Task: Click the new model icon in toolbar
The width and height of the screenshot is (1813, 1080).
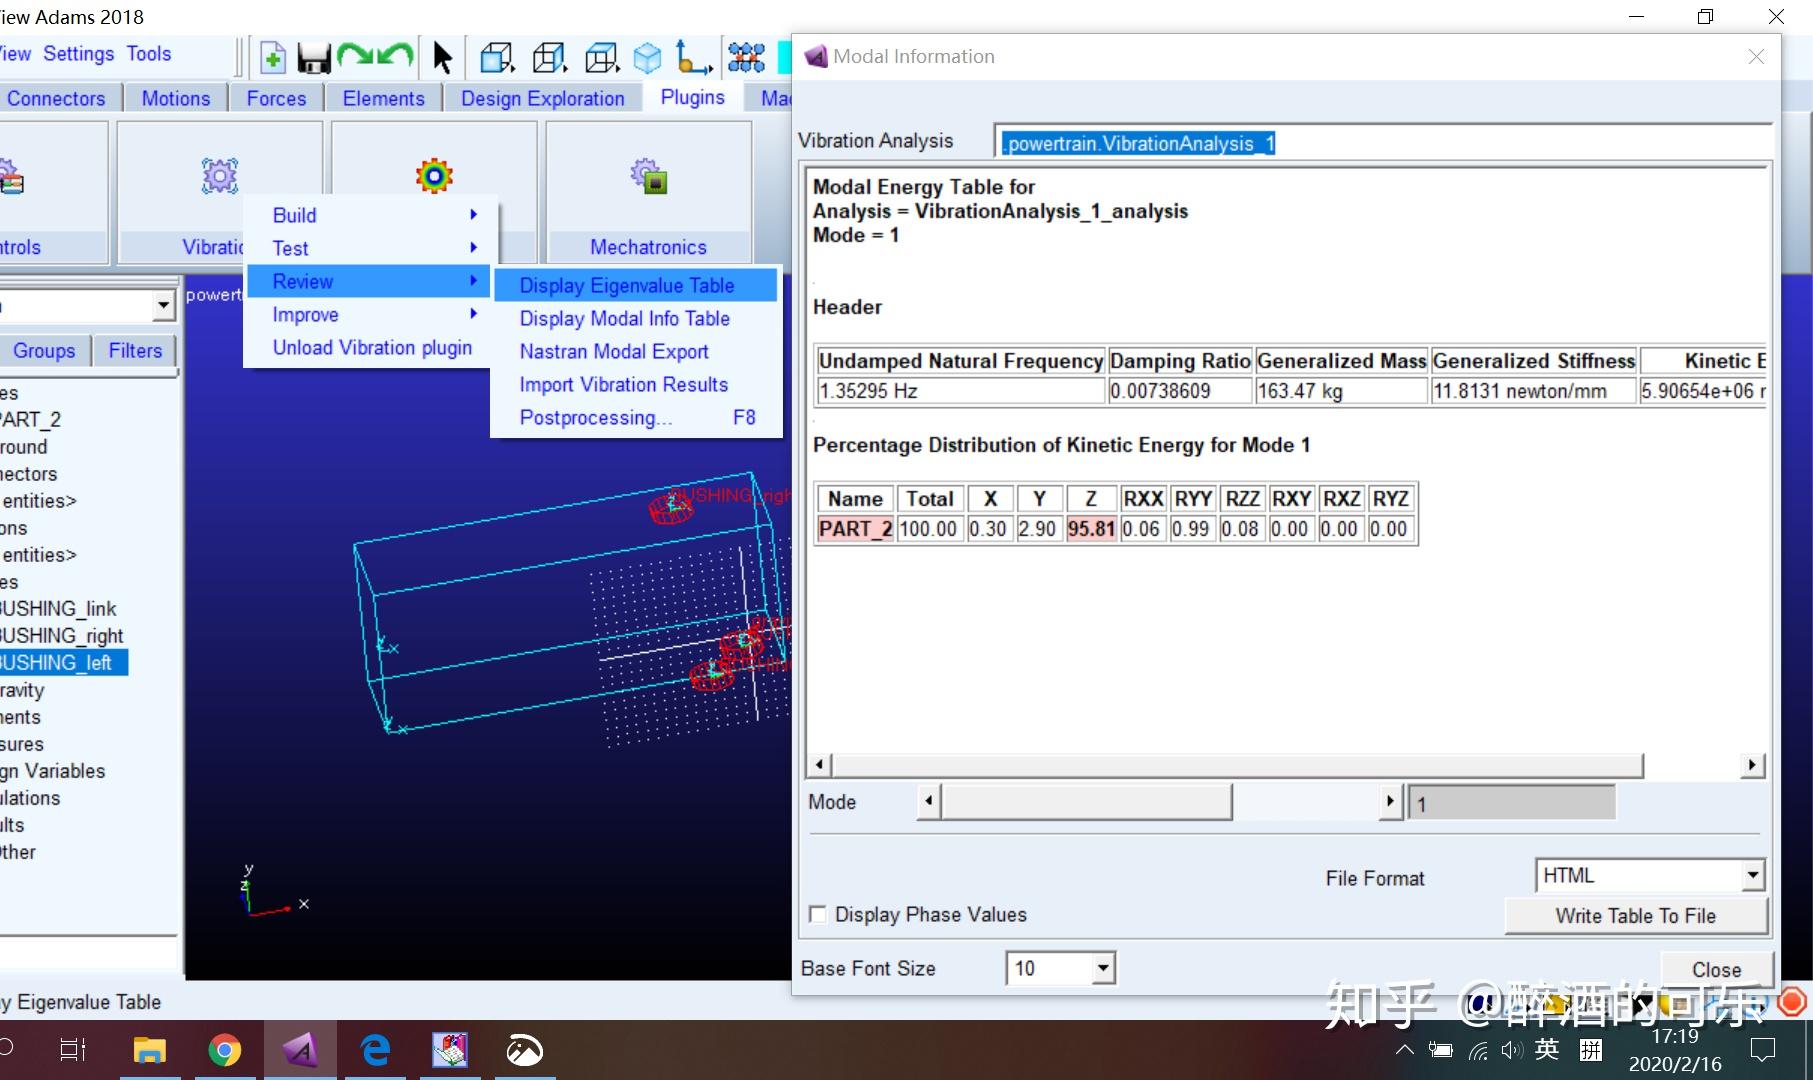Action: pyautogui.click(x=272, y=58)
